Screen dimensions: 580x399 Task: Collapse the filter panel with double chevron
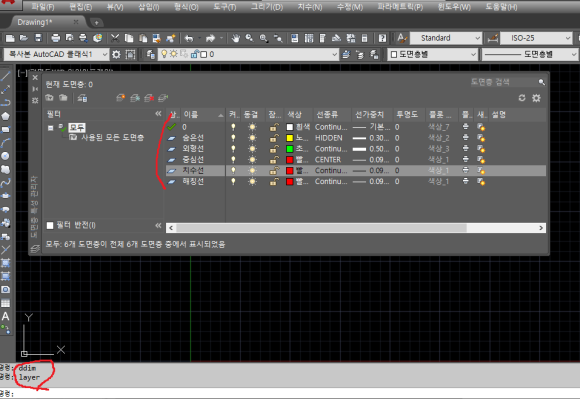coord(158,114)
